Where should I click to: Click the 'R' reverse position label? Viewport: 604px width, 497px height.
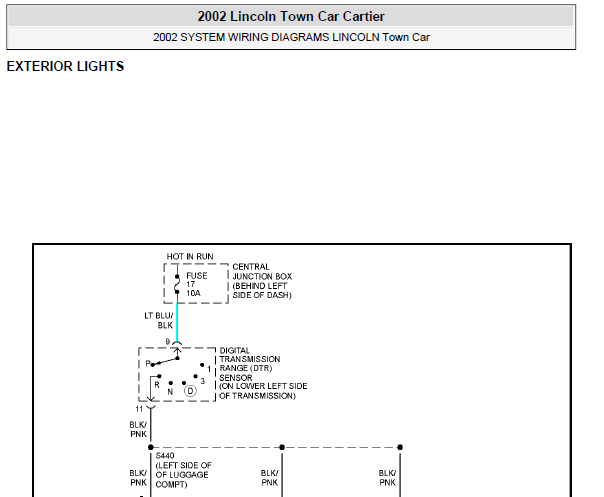tap(157, 385)
